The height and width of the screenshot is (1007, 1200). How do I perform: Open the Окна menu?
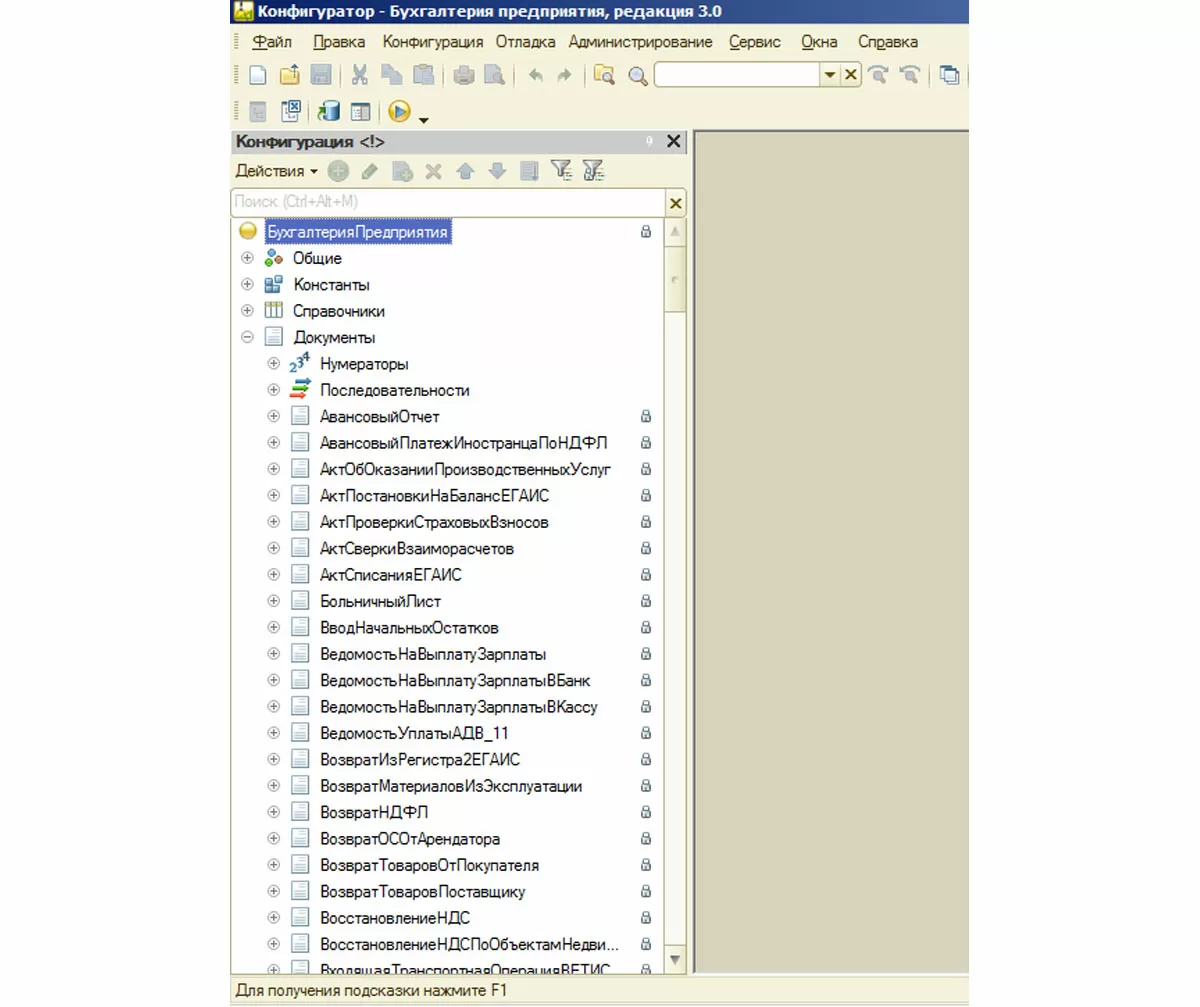[x=820, y=42]
